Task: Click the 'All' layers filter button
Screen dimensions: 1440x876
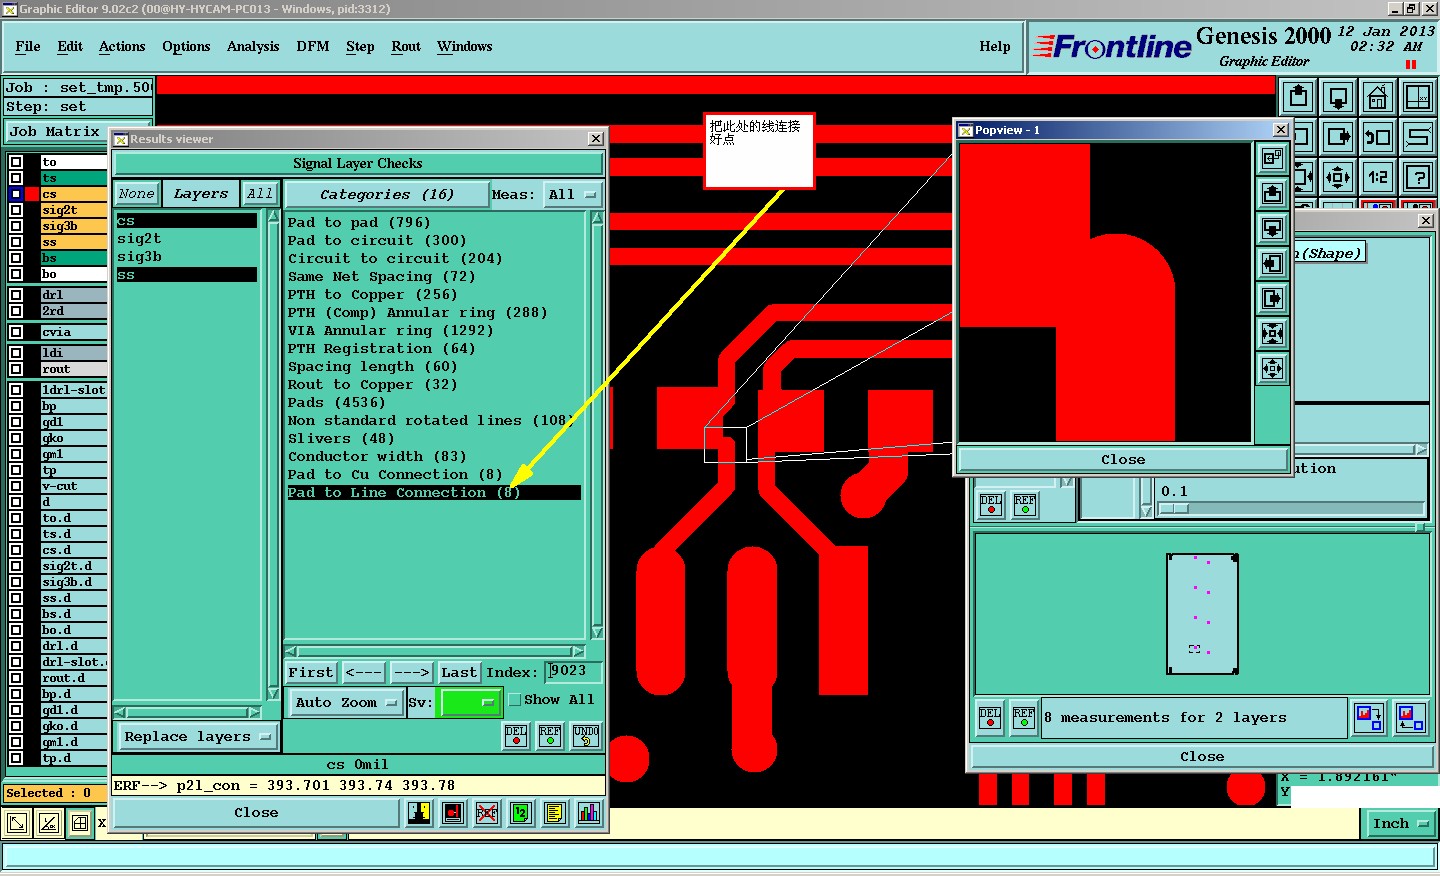Action: tap(260, 194)
